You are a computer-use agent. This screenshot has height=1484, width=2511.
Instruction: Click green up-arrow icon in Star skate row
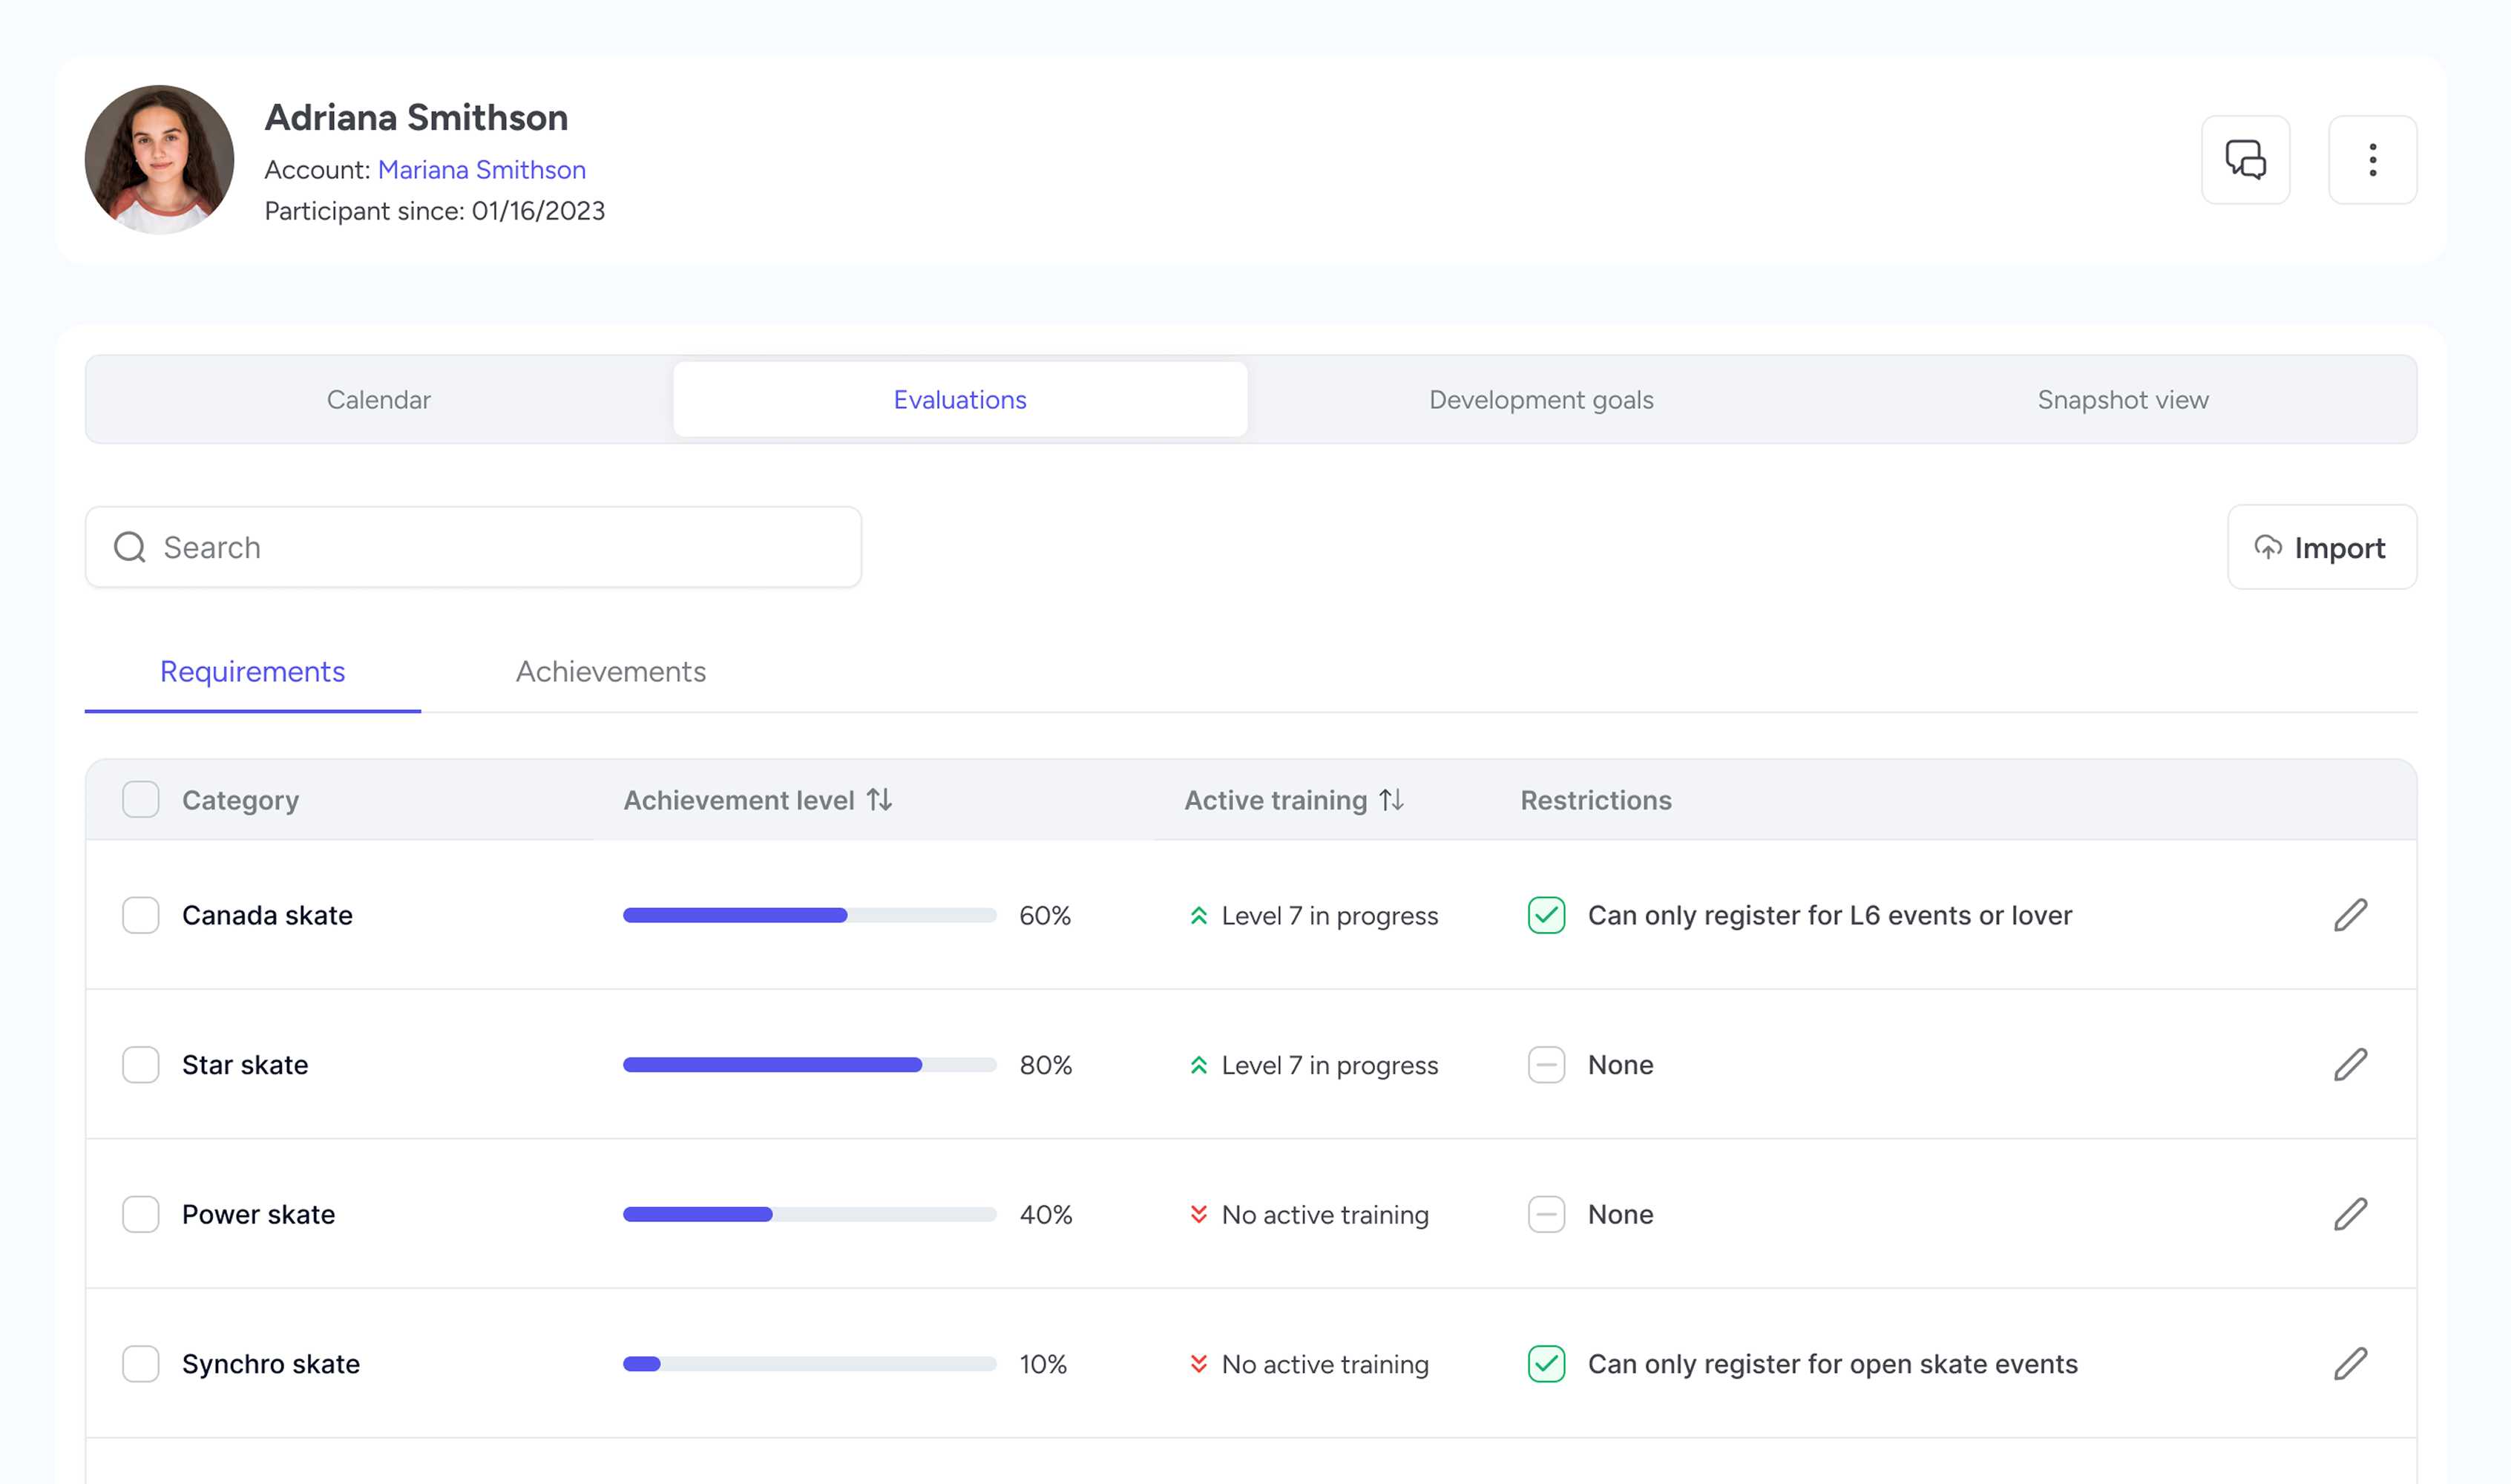[1198, 1065]
